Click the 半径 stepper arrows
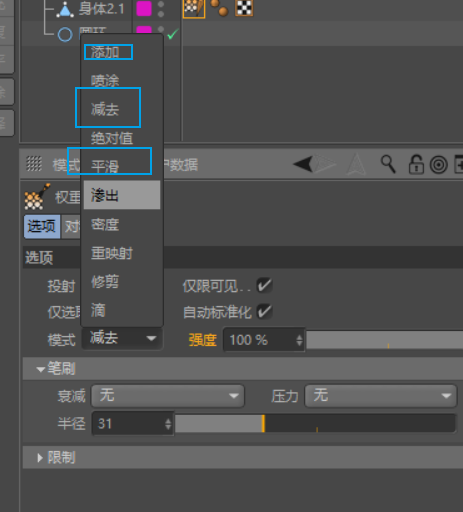This screenshot has width=463, height=512. pos(168,424)
